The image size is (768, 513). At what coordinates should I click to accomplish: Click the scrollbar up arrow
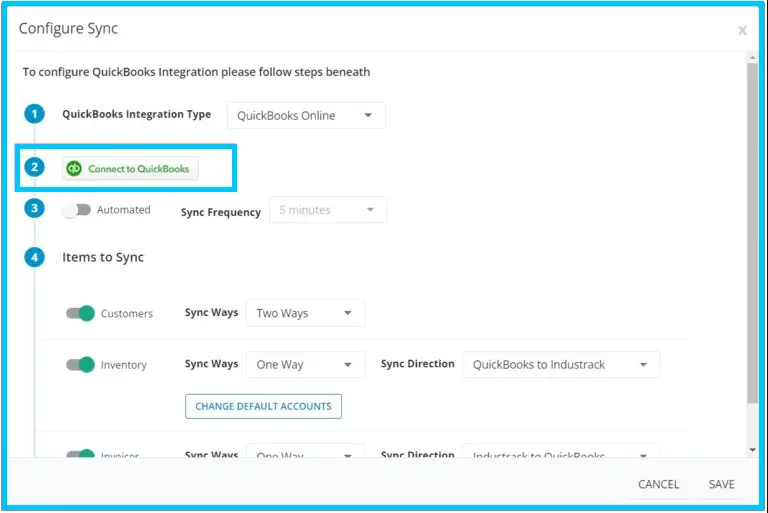[x=752, y=58]
